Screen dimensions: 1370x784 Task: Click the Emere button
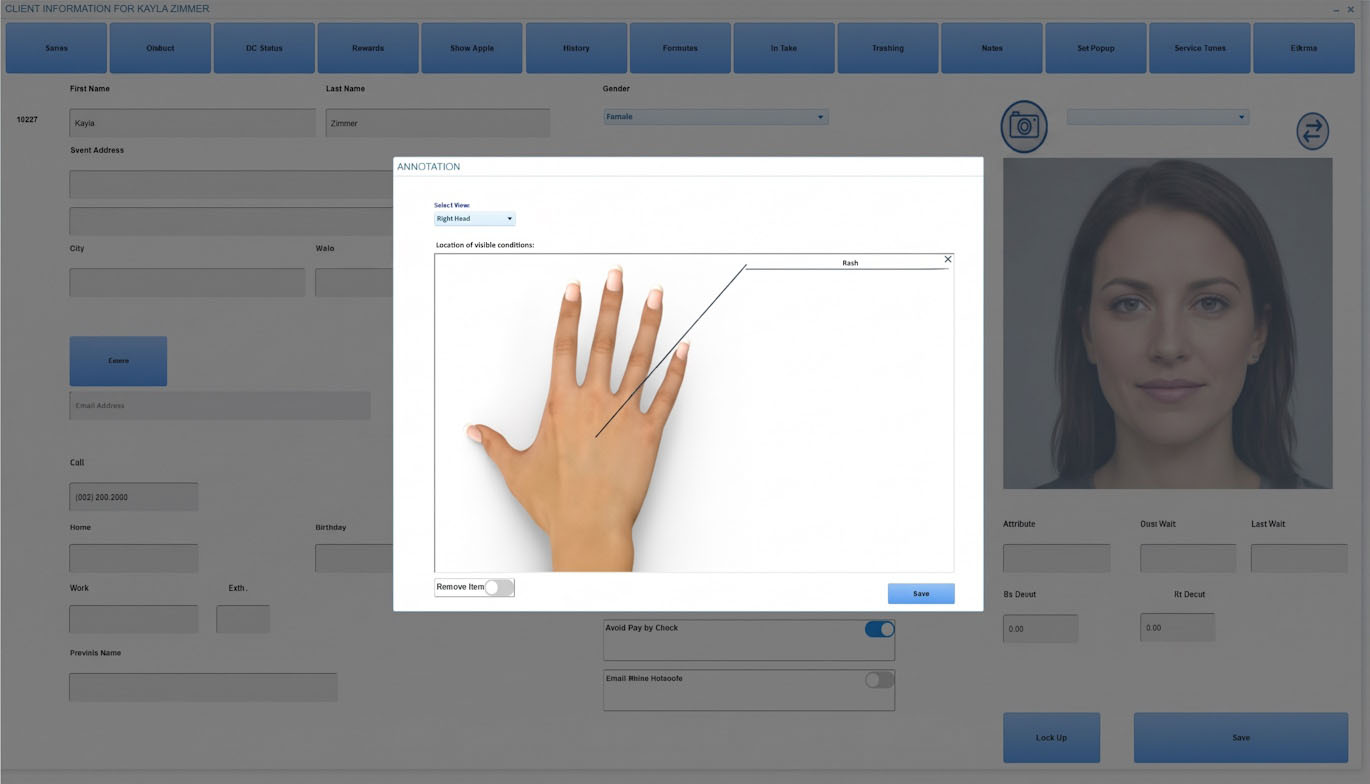point(118,361)
